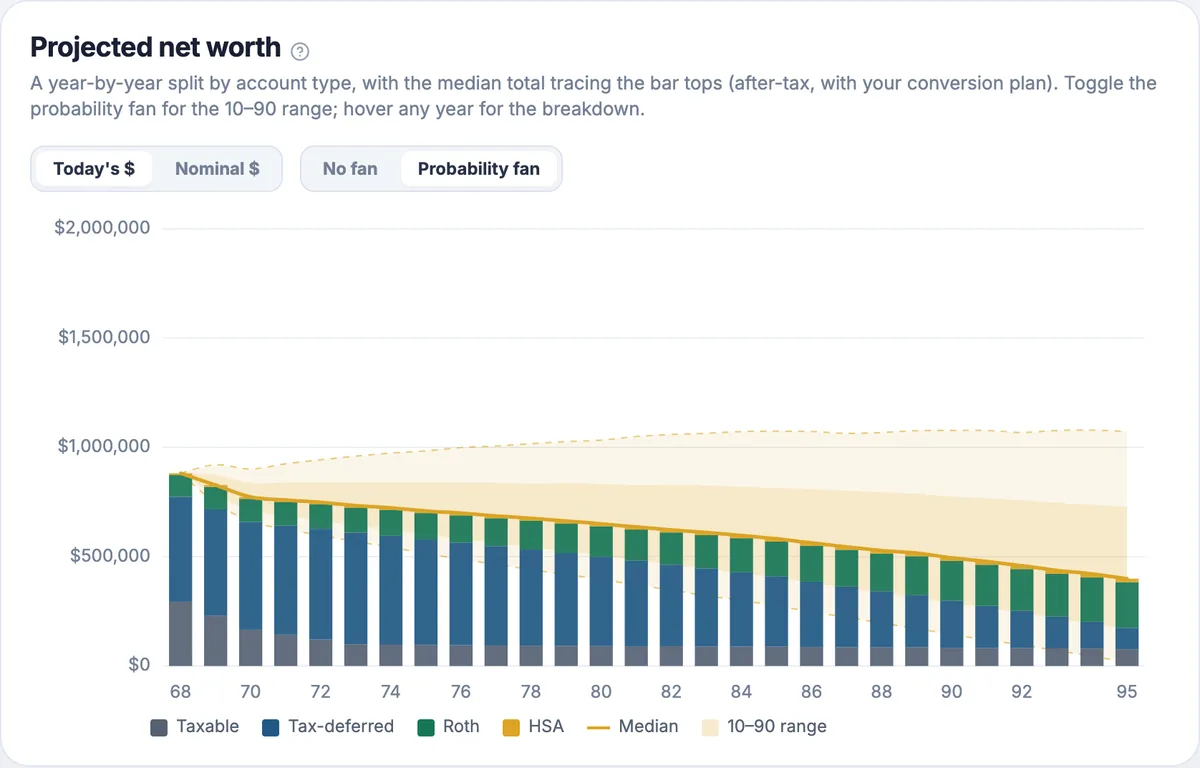
Task: Switch values to Today's $
Action: click(x=94, y=169)
